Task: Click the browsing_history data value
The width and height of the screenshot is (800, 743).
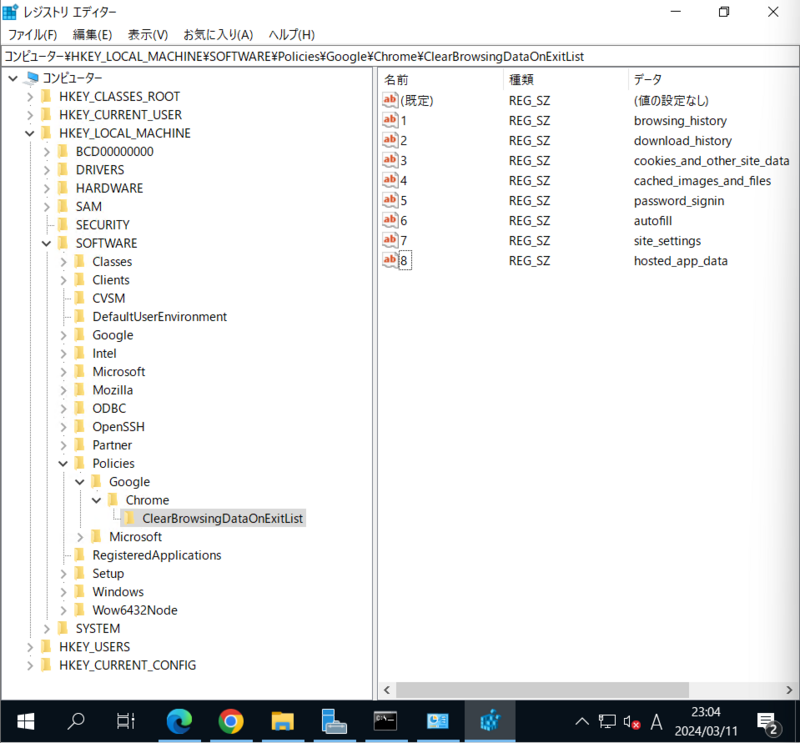Action: point(680,121)
